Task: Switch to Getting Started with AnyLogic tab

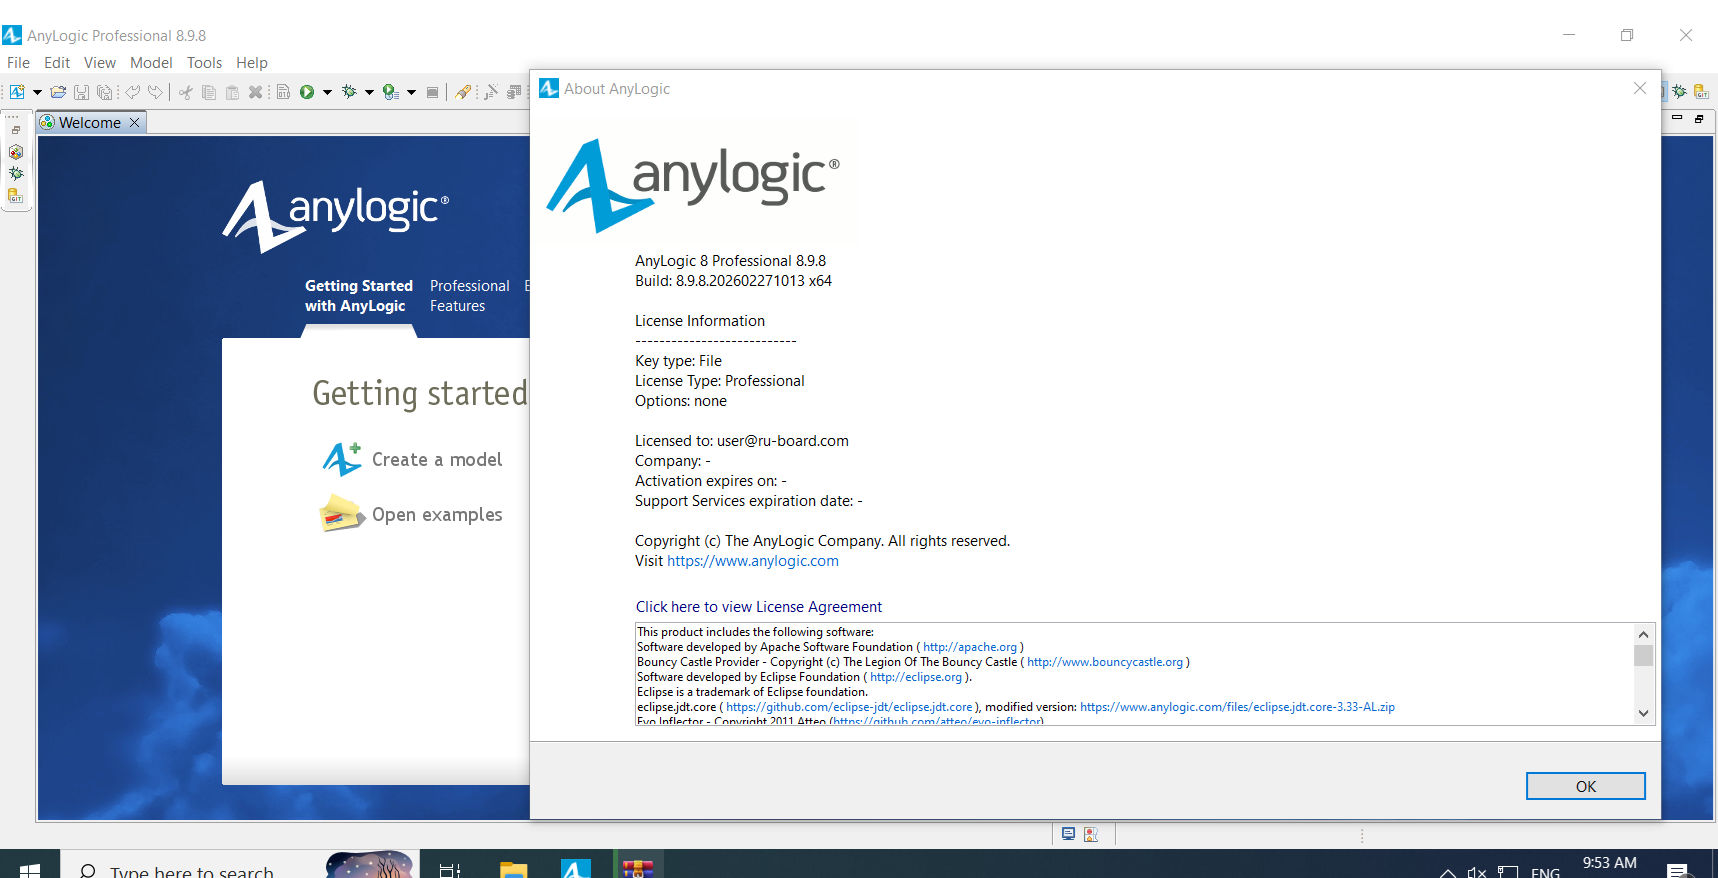Action: pos(359,296)
